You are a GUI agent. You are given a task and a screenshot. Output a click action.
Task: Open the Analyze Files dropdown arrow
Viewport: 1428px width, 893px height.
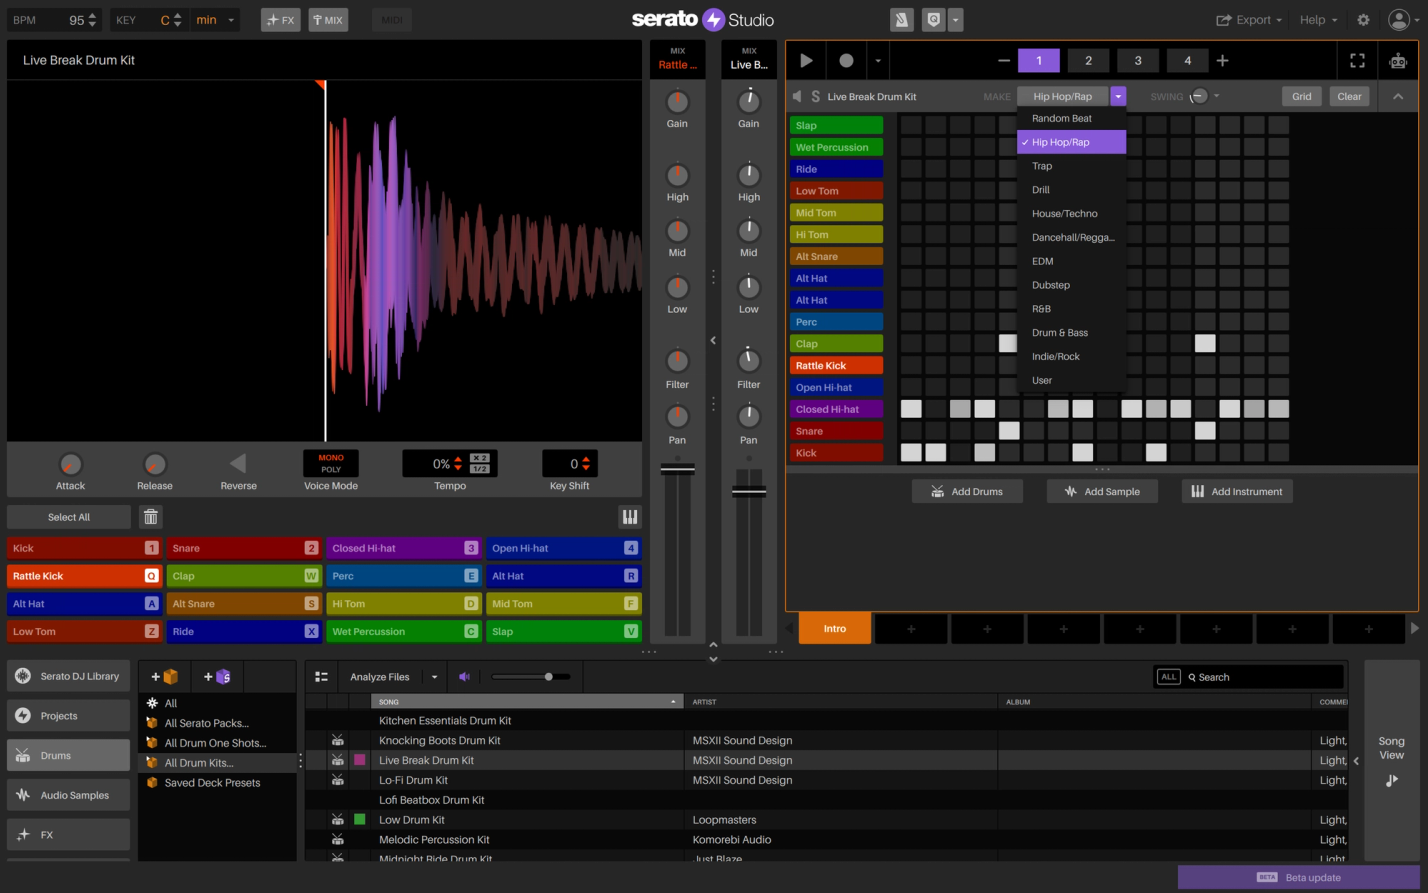click(x=435, y=676)
